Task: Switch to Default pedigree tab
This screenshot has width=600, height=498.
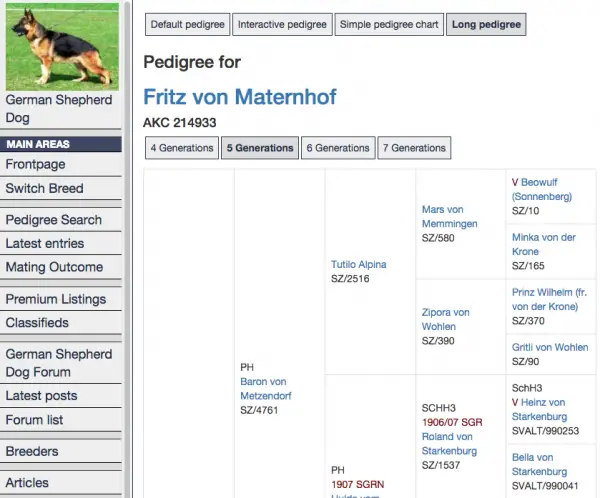Action: [x=188, y=24]
